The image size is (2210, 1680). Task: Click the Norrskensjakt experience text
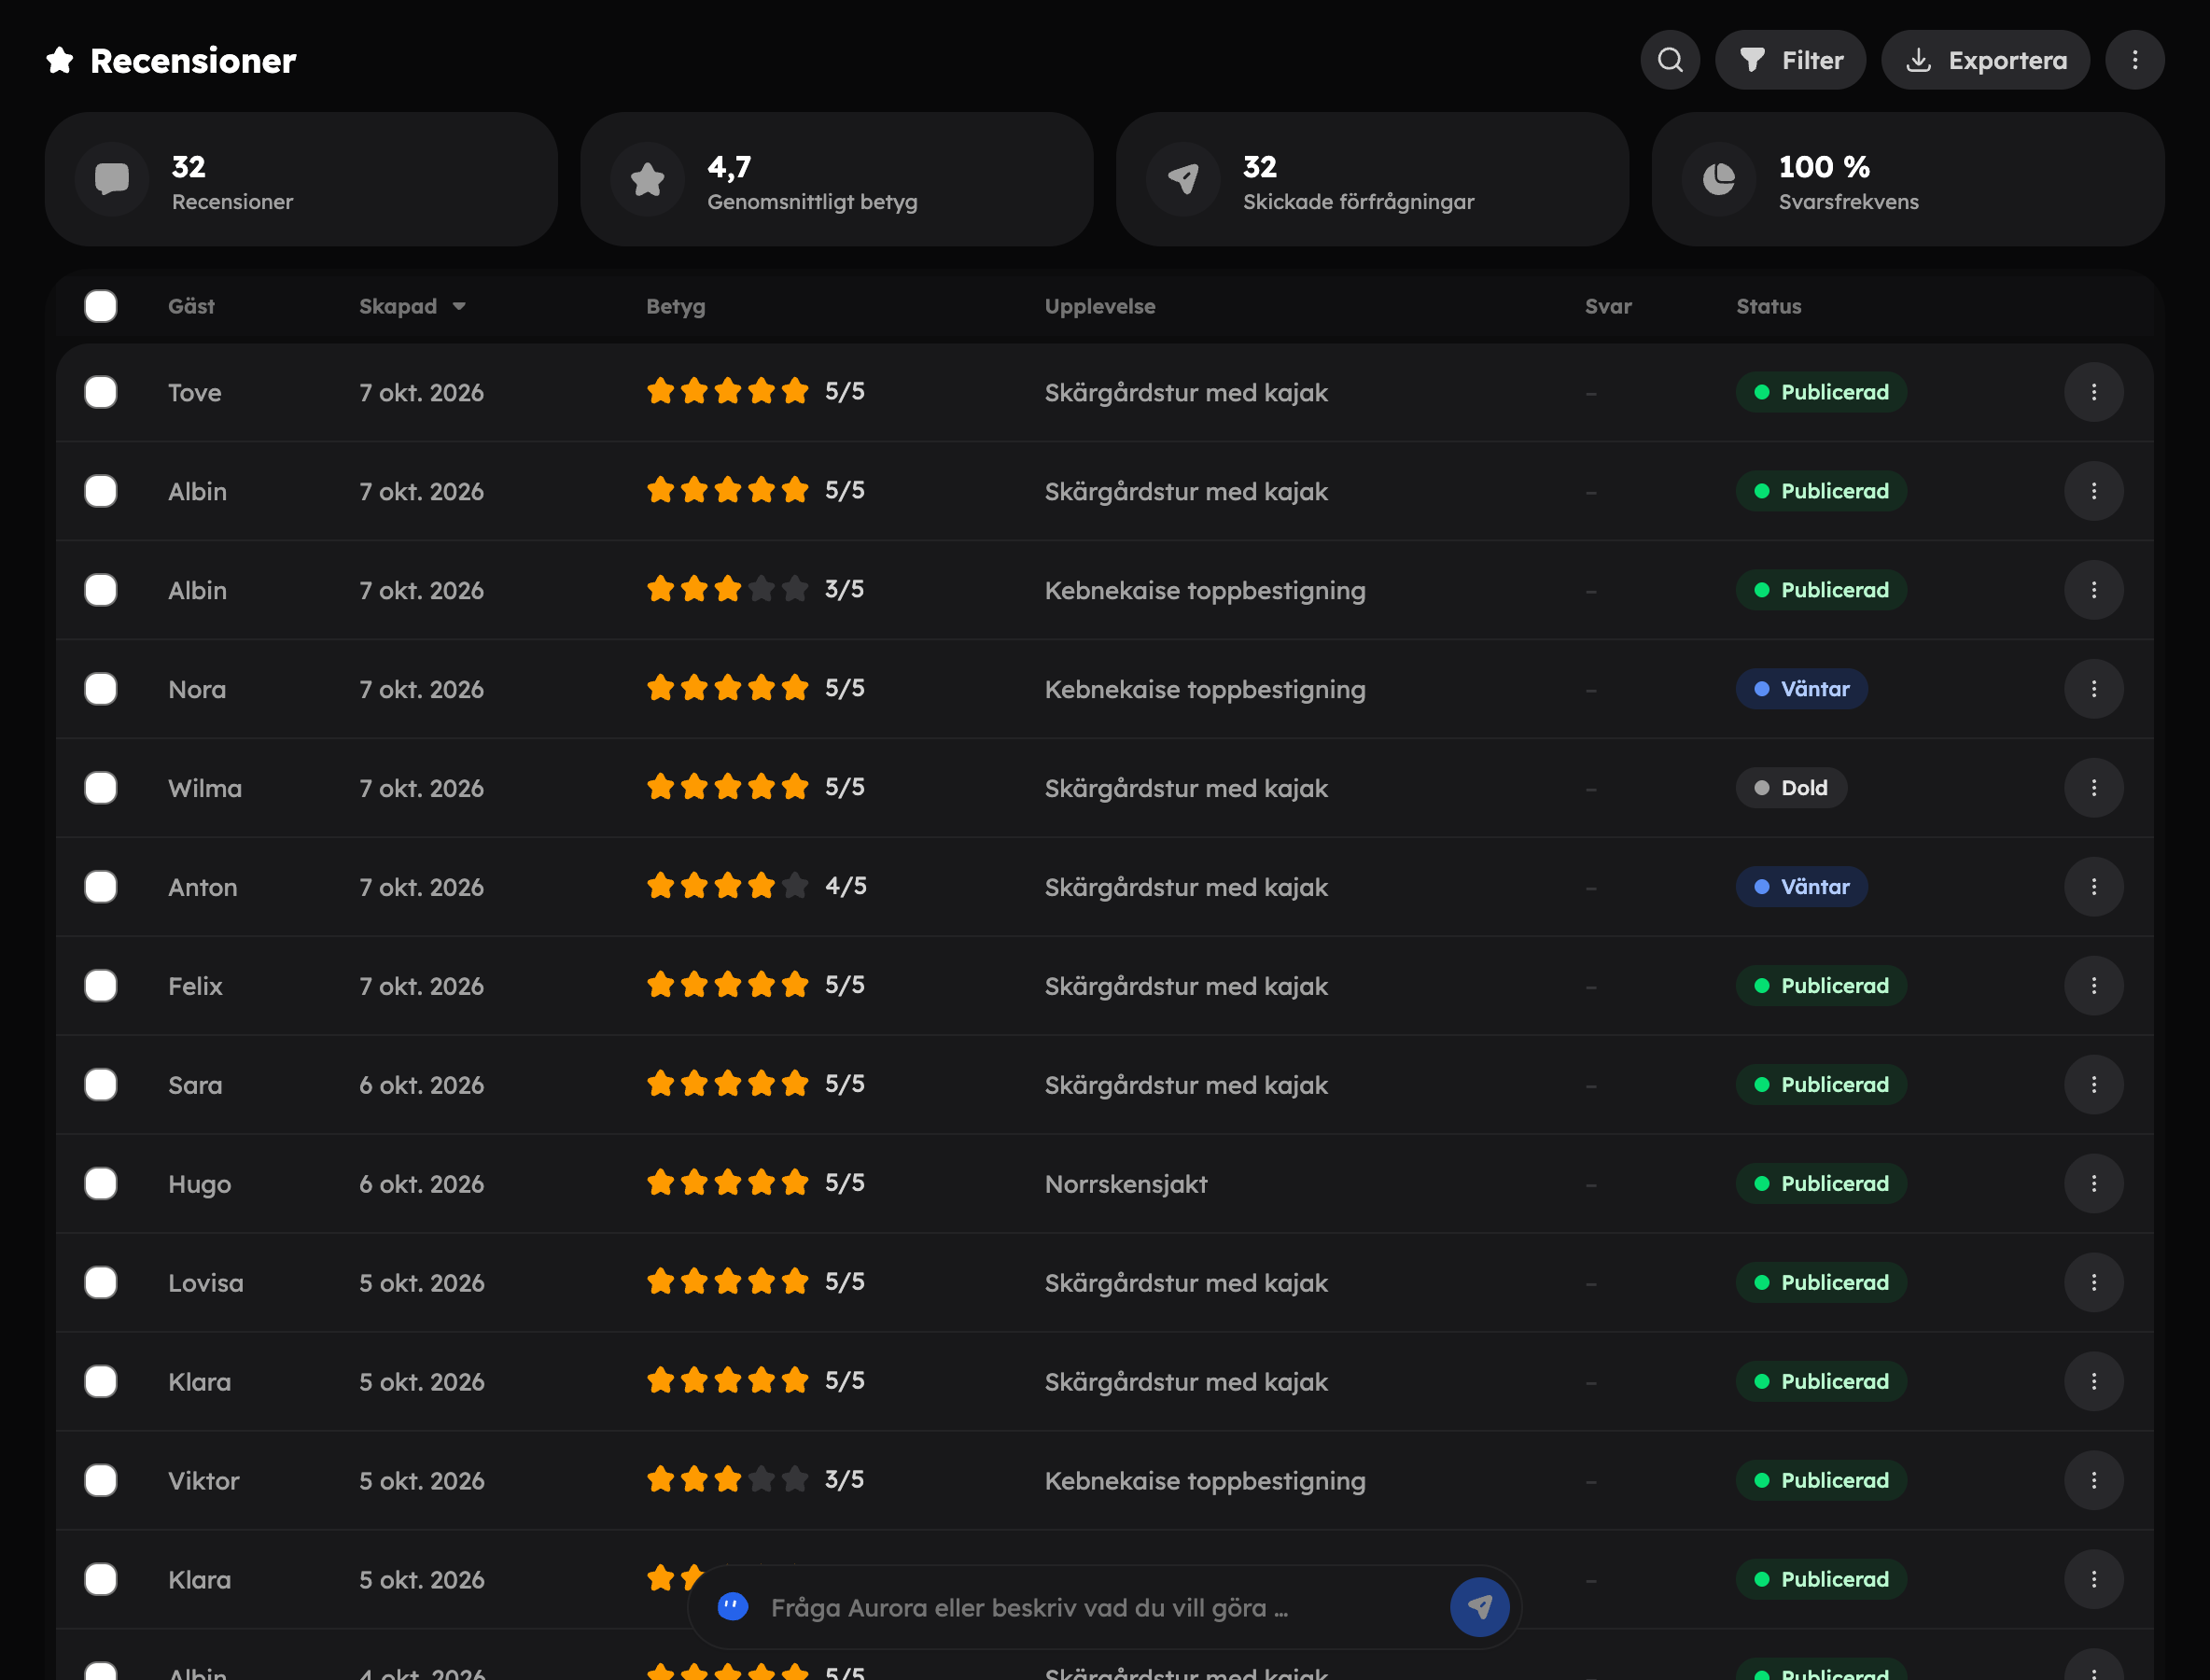[x=1126, y=1184]
